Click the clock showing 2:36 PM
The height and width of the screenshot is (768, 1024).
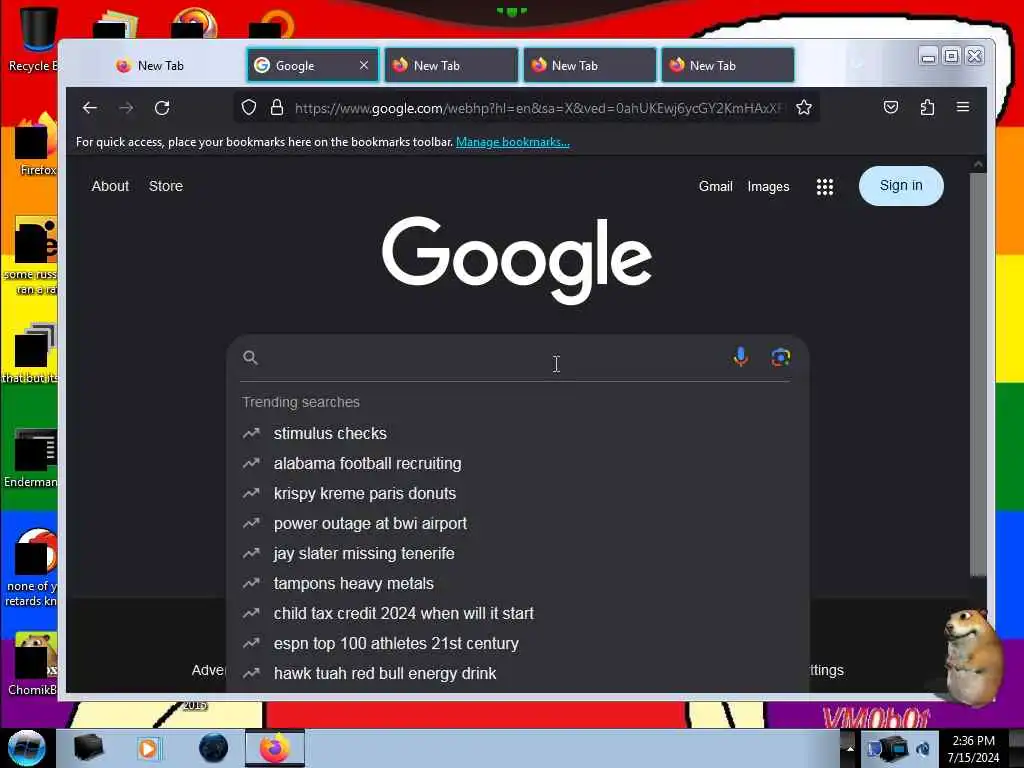click(x=973, y=748)
